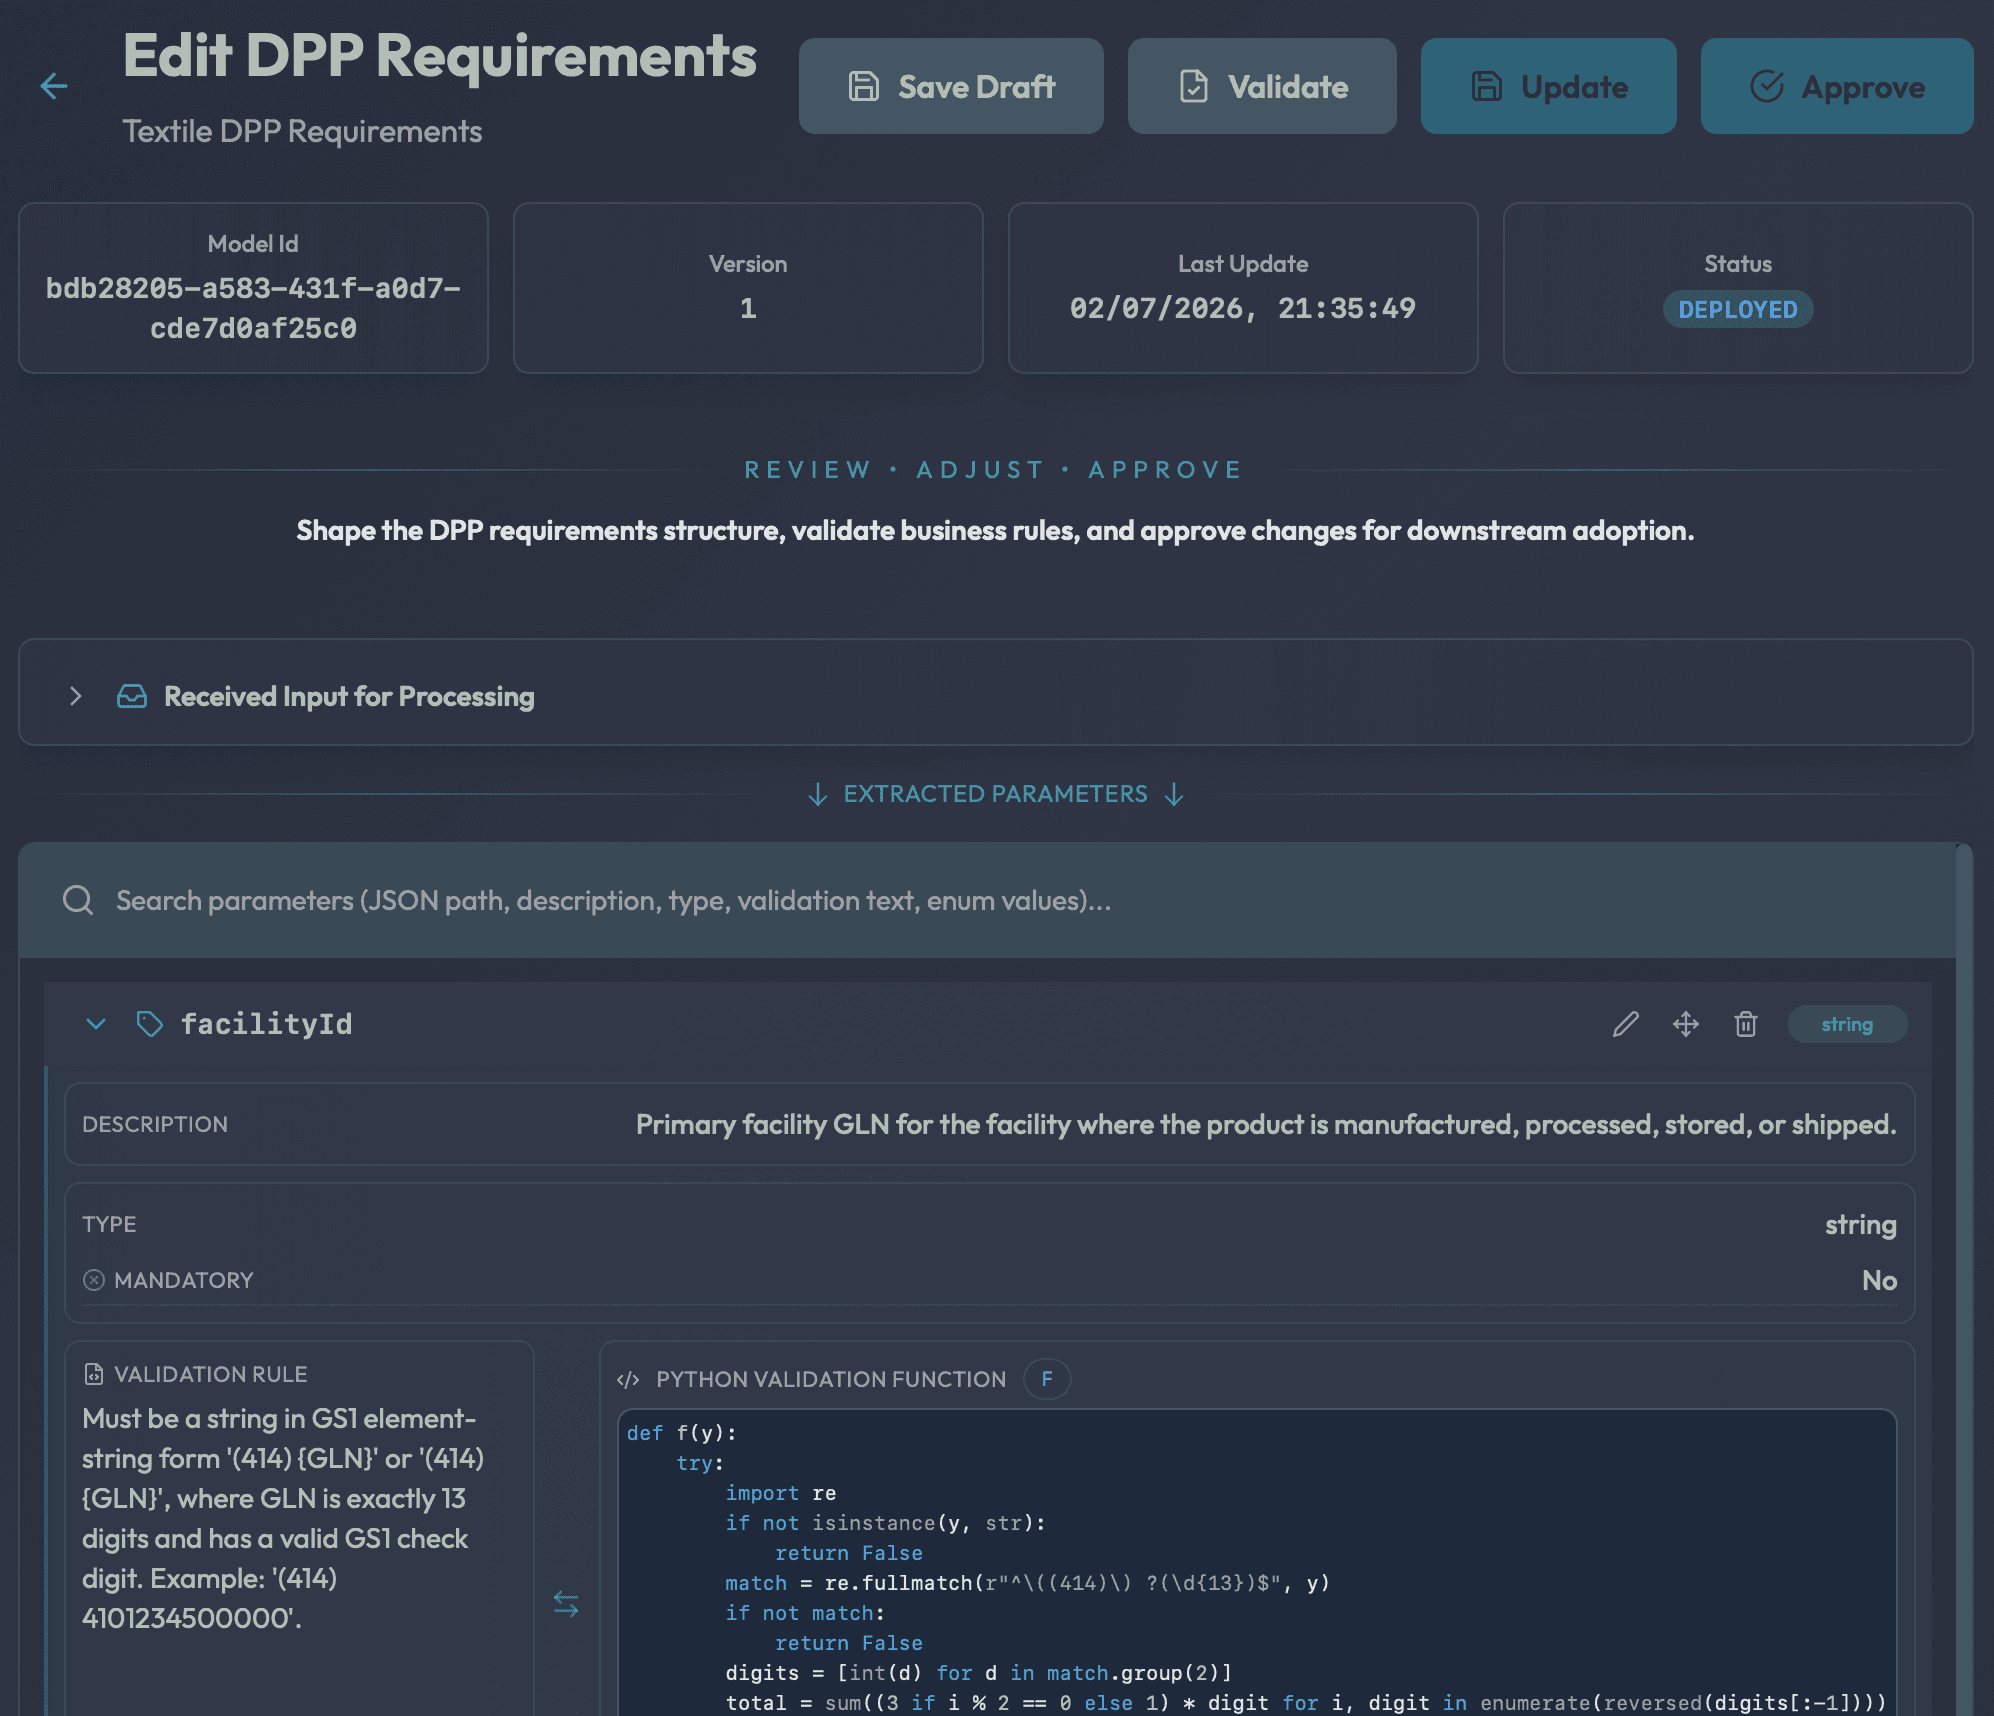
Task: Click the tag icon next to facilityId
Action: [150, 1024]
